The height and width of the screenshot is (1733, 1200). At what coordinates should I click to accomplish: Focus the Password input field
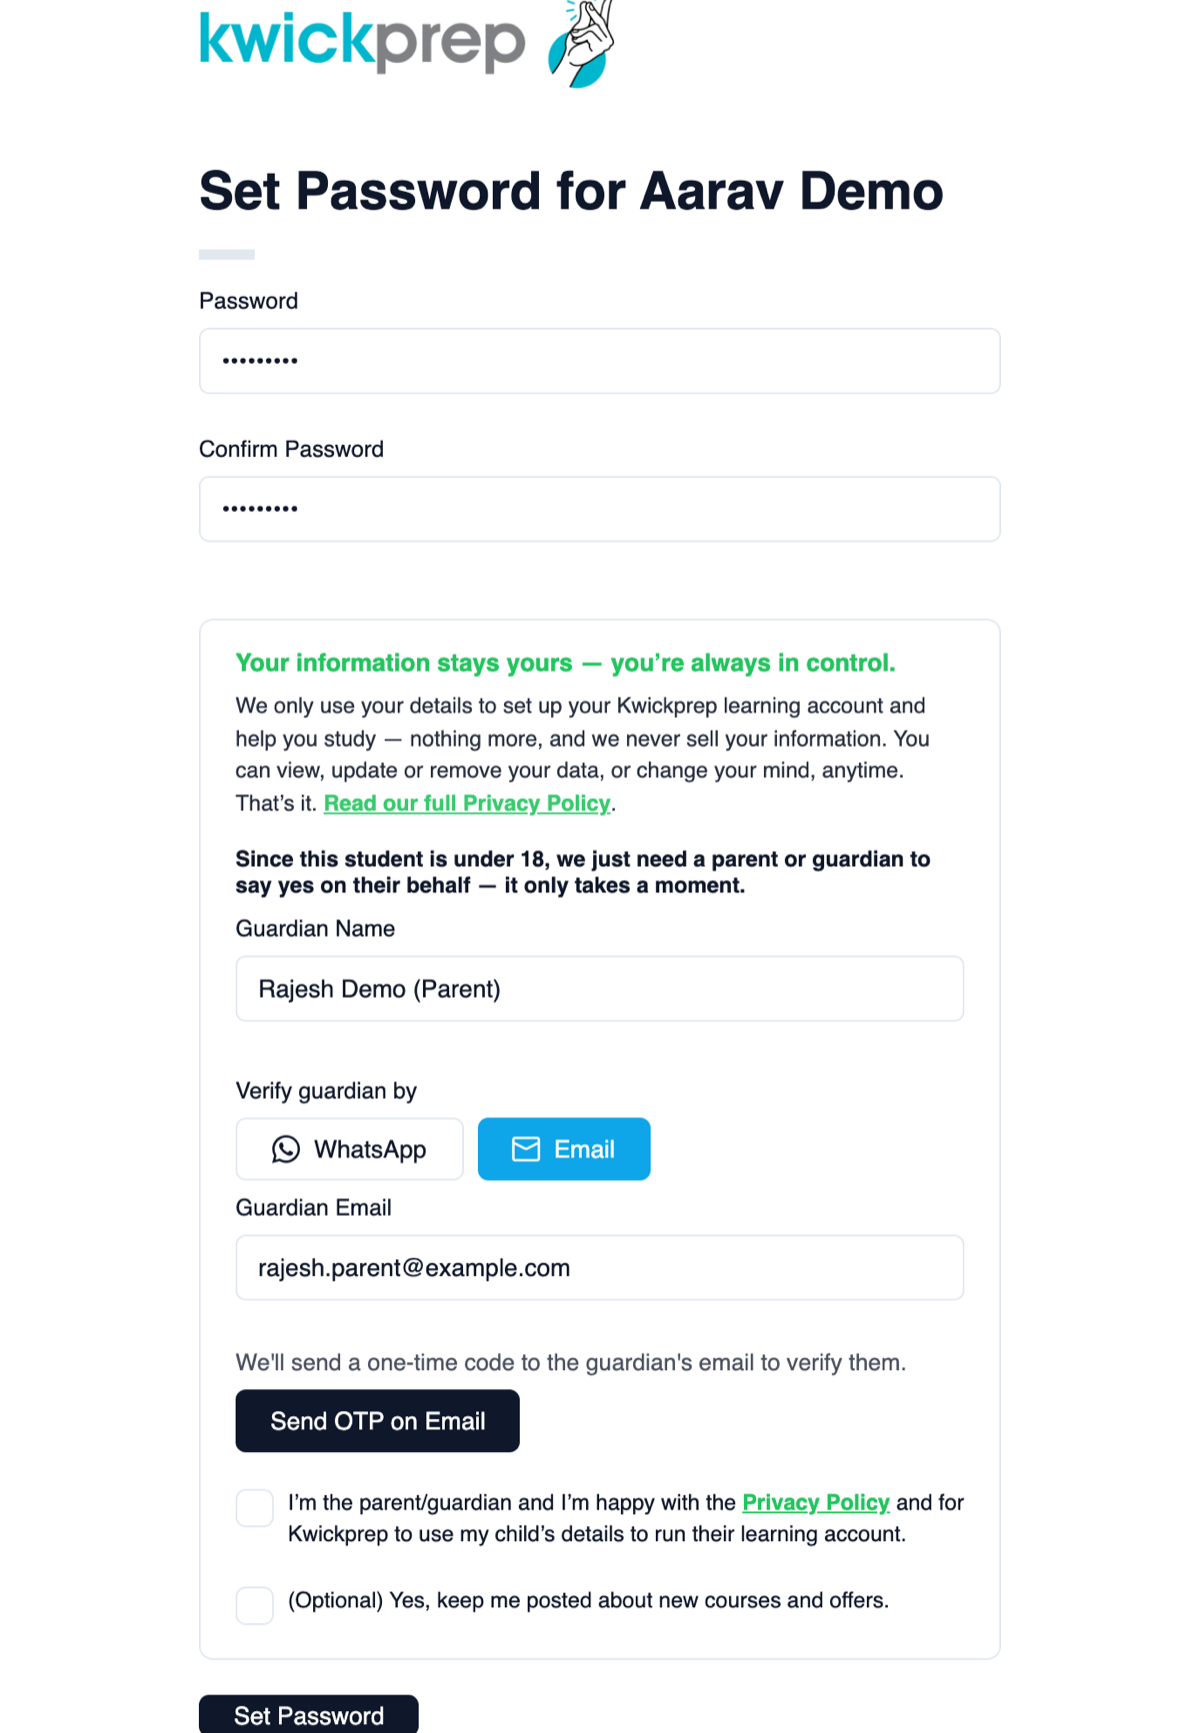click(x=600, y=361)
